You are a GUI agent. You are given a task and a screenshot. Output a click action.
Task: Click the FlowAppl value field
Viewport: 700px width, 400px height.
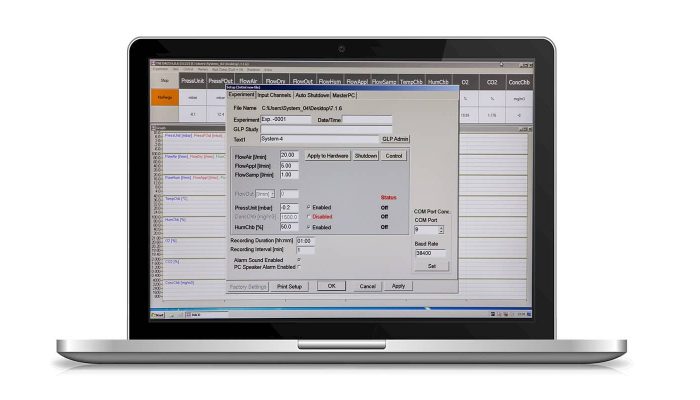[x=289, y=166]
